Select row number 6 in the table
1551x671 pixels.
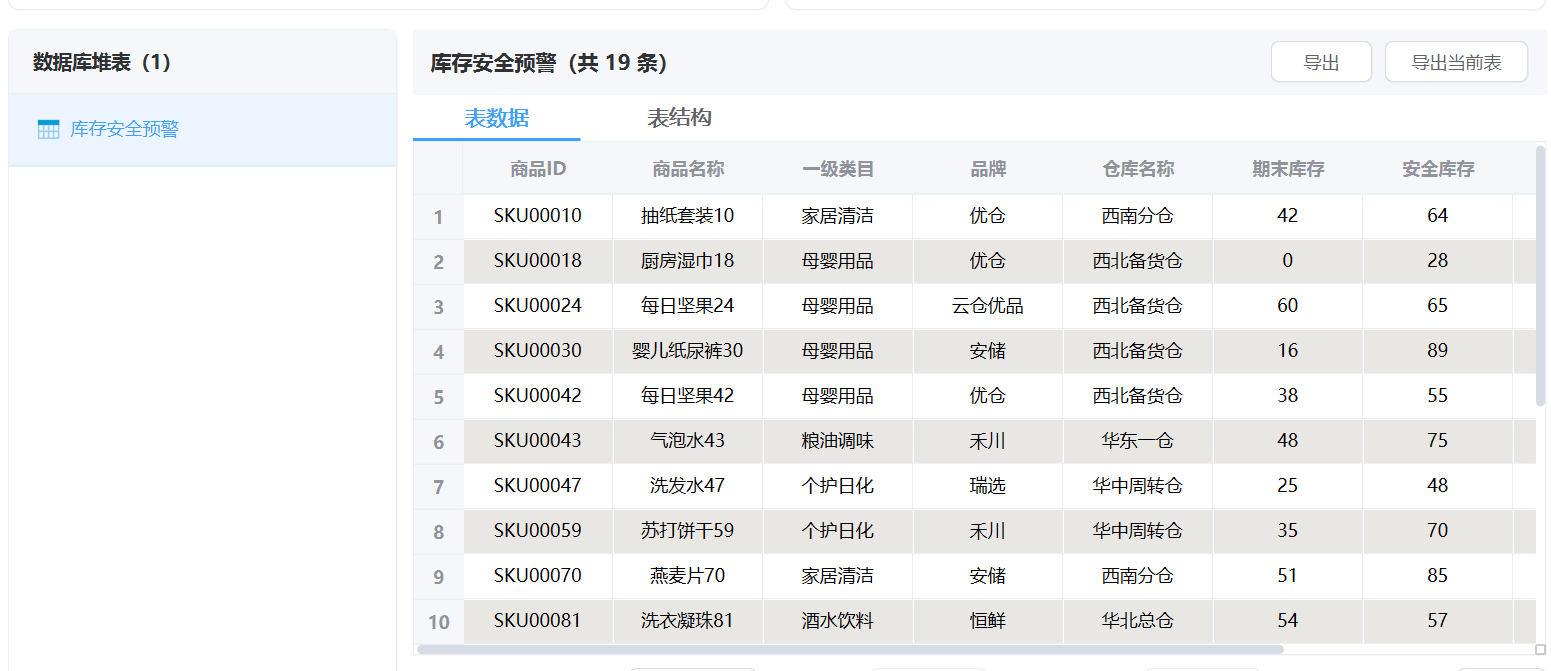(x=438, y=442)
